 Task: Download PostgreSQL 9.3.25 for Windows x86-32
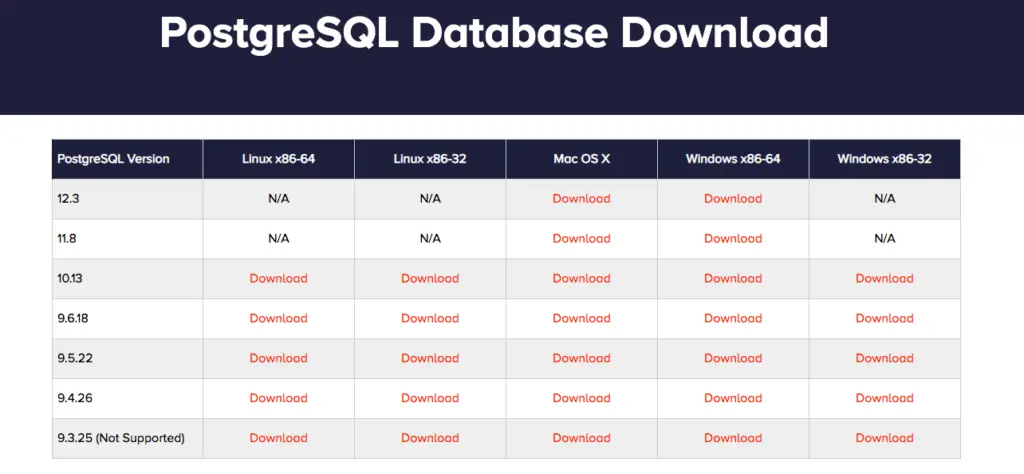click(x=884, y=437)
